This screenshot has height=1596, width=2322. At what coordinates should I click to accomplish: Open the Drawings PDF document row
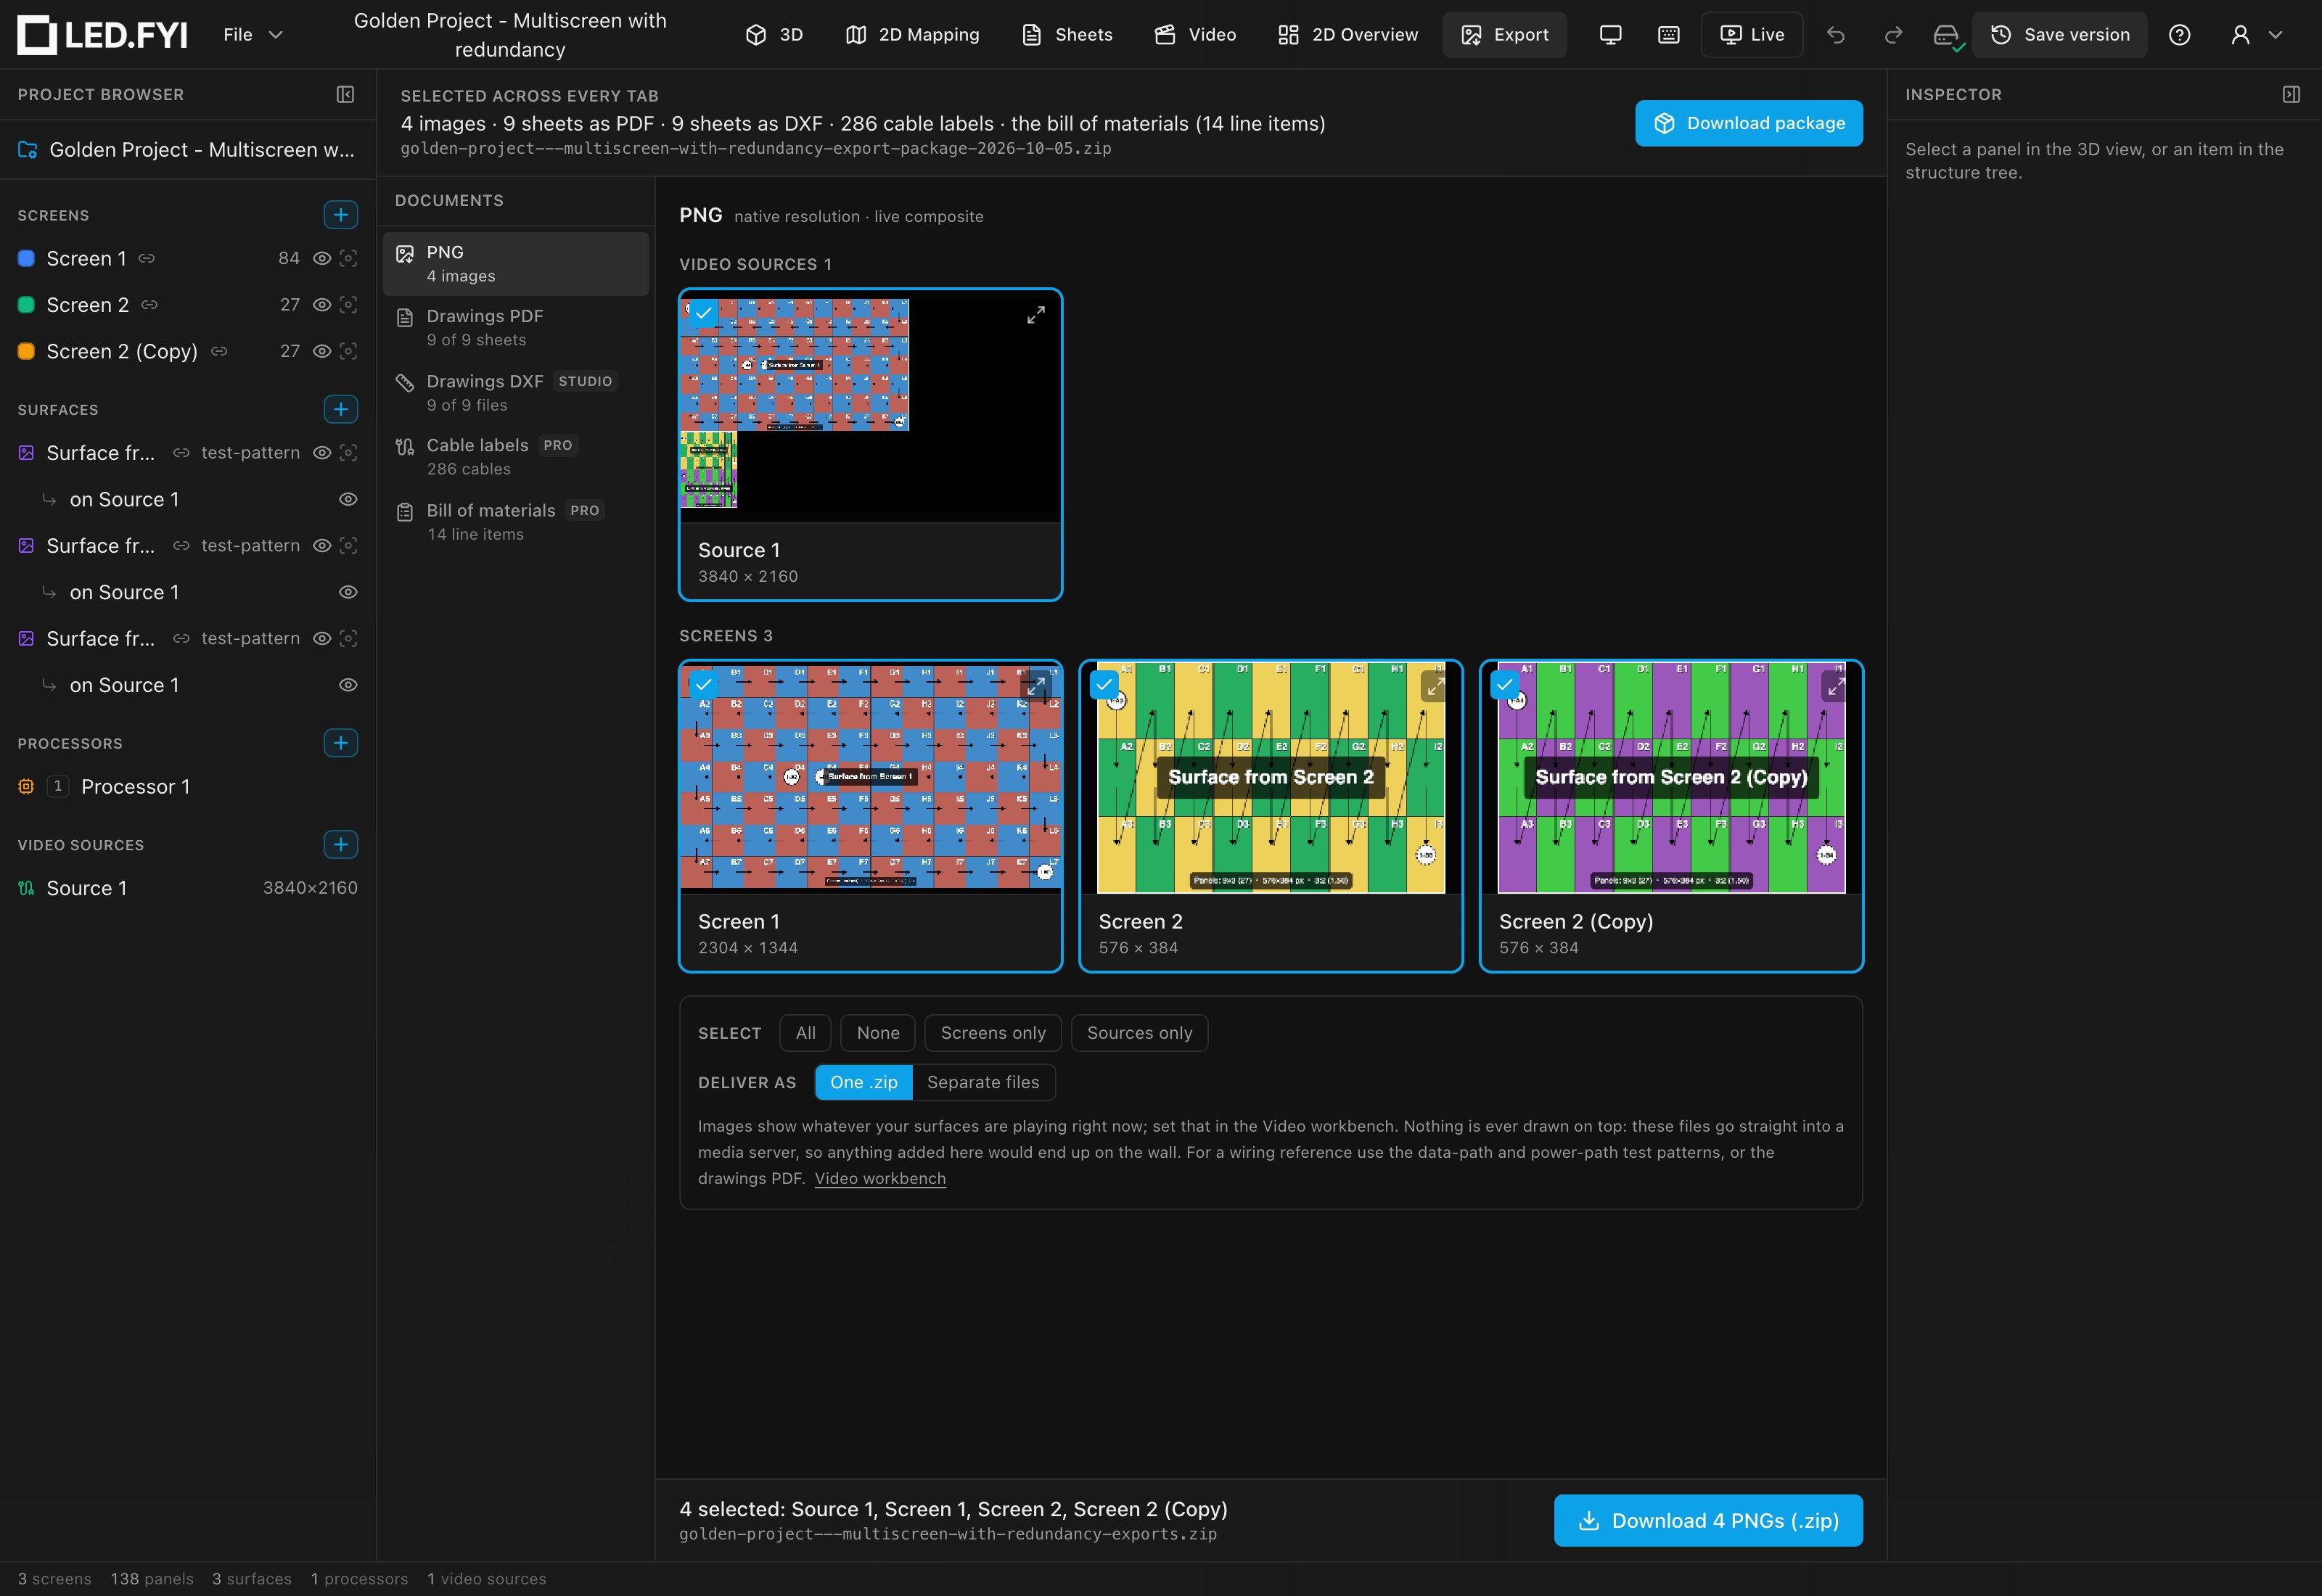516,328
